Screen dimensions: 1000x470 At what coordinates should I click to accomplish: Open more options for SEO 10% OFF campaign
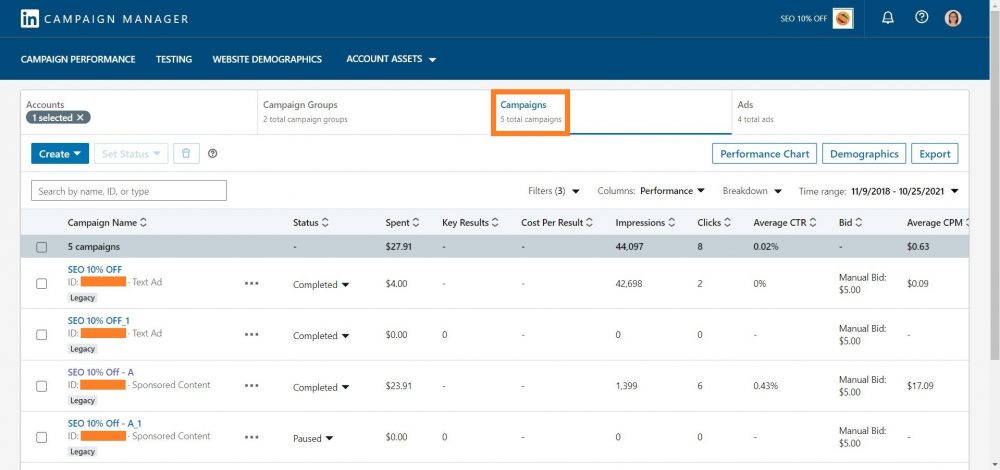251,283
